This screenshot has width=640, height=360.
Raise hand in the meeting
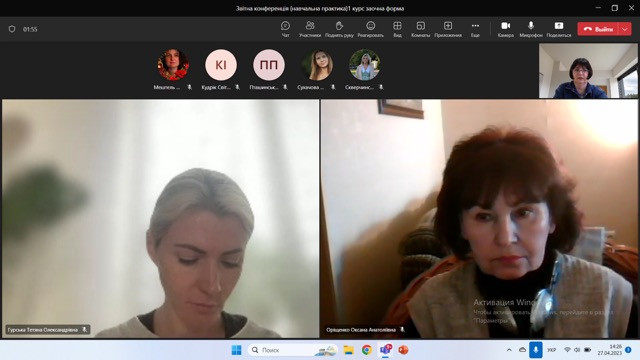[339, 29]
